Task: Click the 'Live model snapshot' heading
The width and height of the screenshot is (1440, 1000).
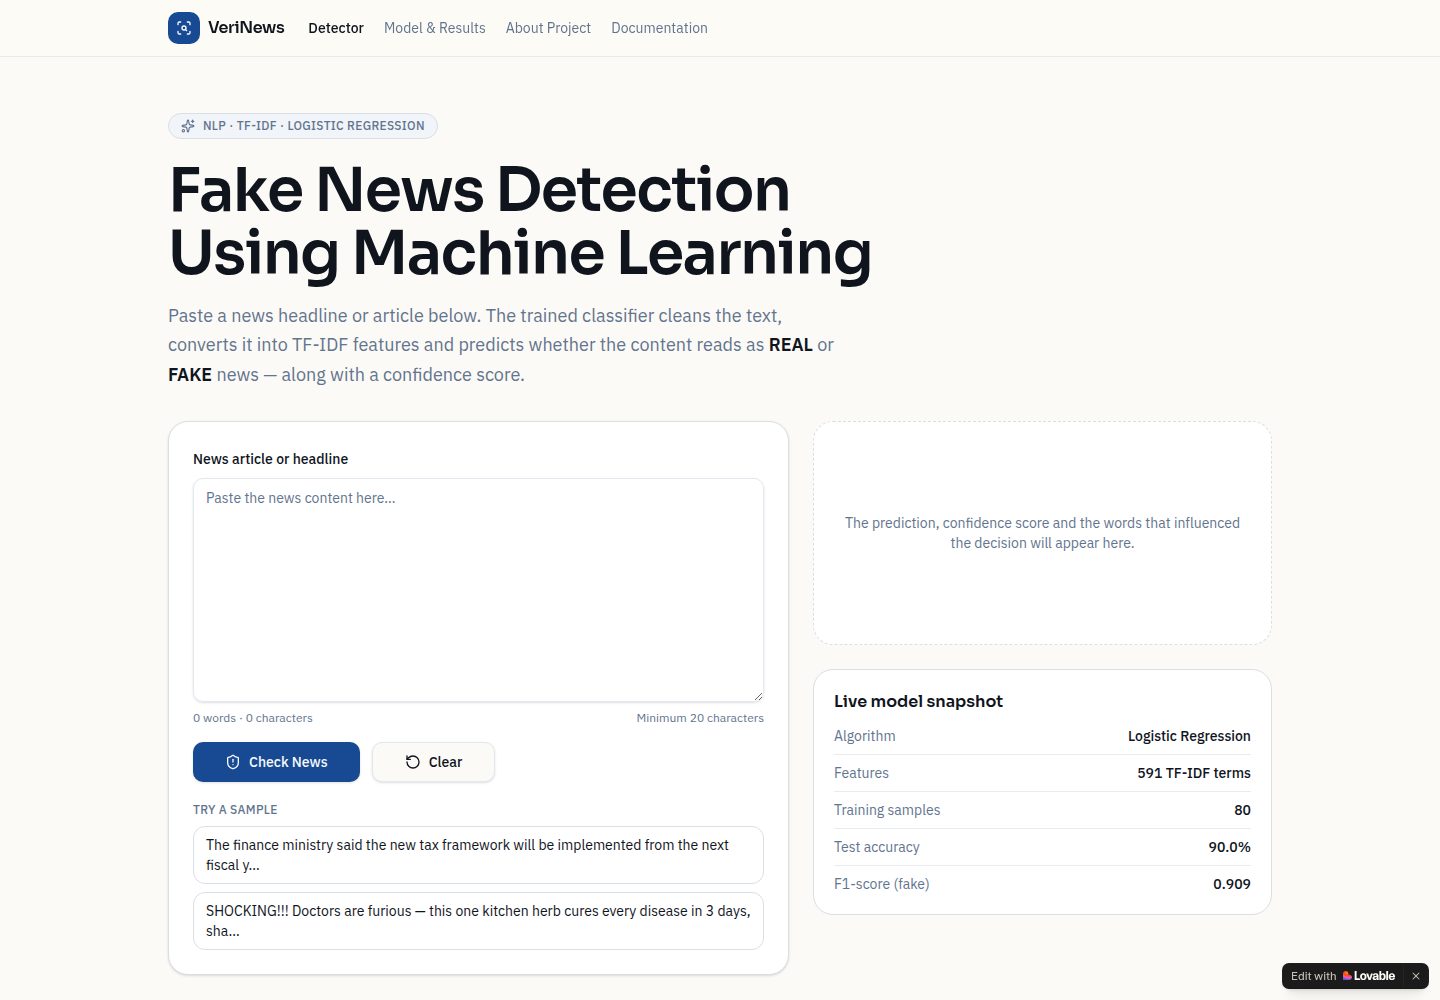Action: (x=918, y=702)
